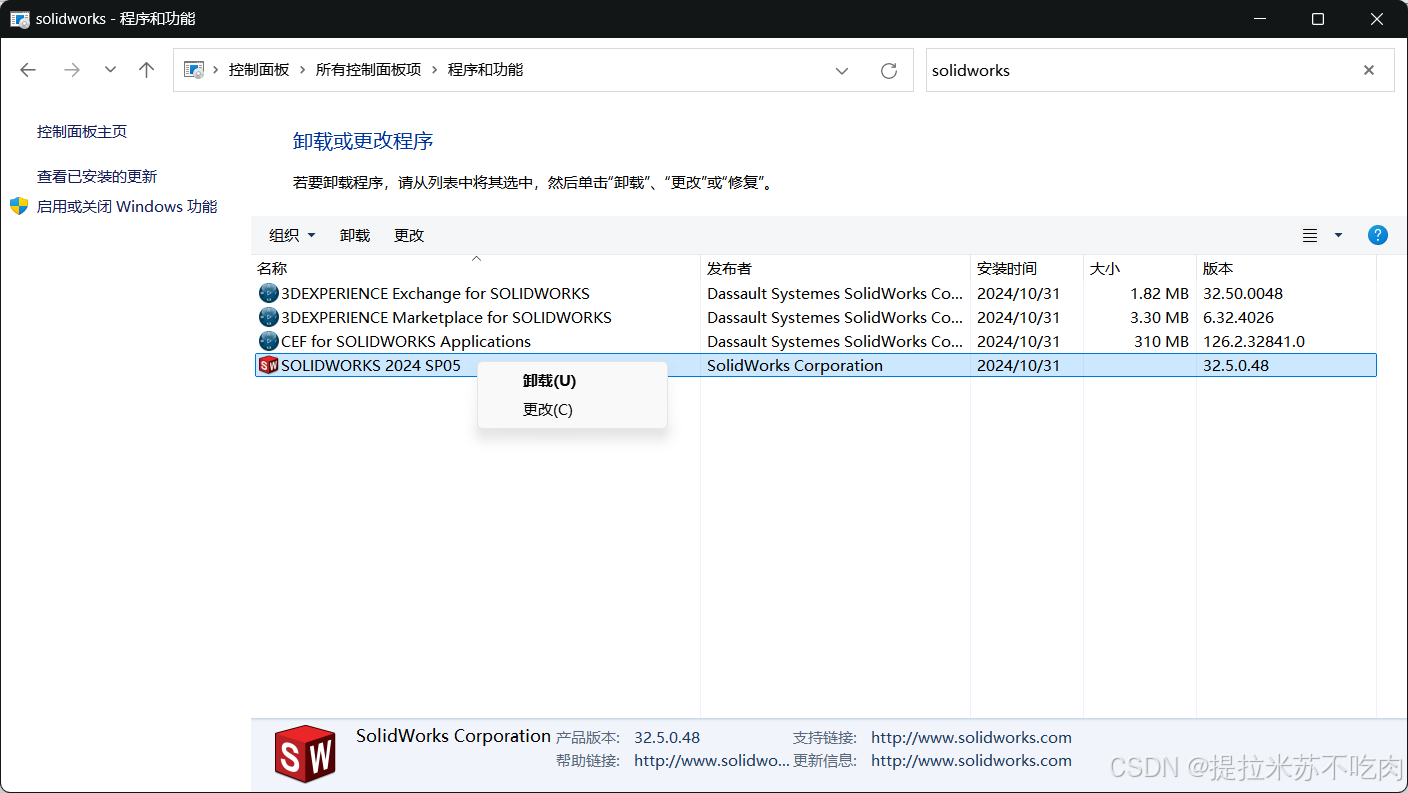This screenshot has width=1408, height=793.
Task: Click the Forward navigation arrow
Action: pyautogui.click(x=71, y=70)
